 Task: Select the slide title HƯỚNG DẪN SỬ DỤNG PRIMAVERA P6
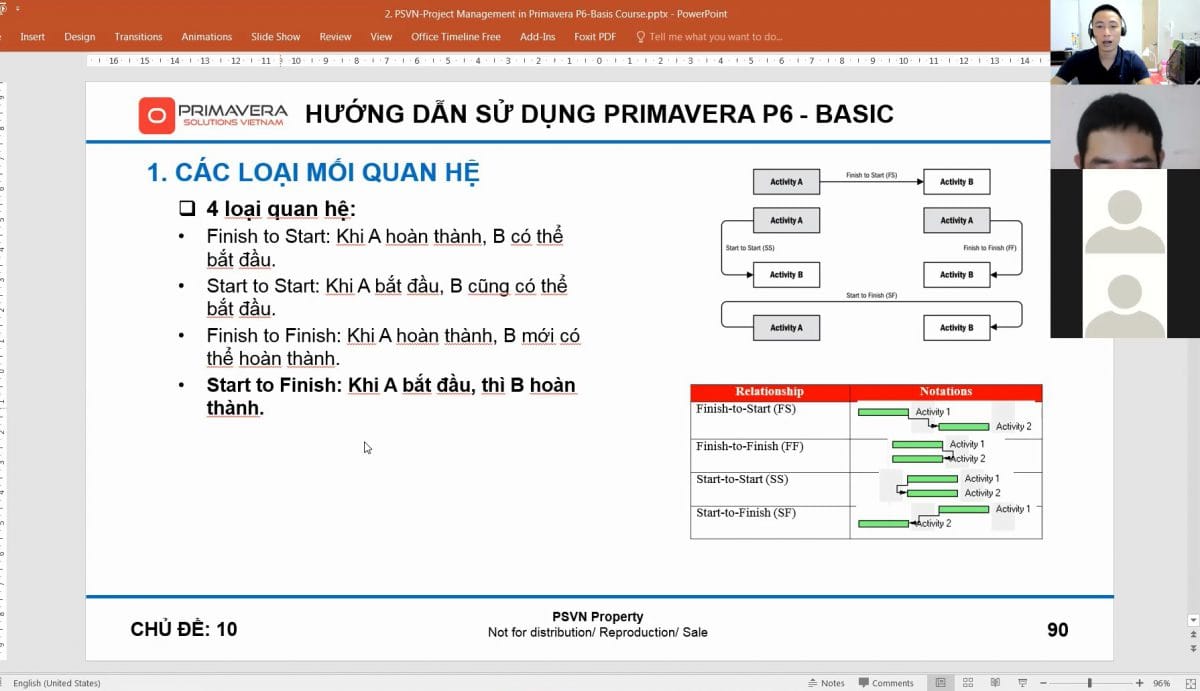599,114
